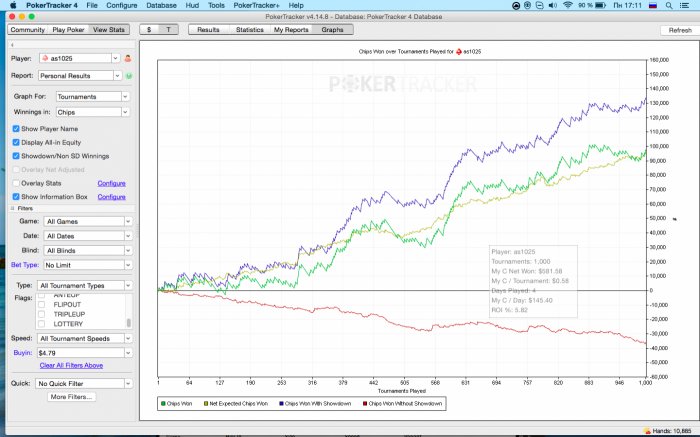Open the Notification Center list icon
700x437 pixels.
[684, 5]
